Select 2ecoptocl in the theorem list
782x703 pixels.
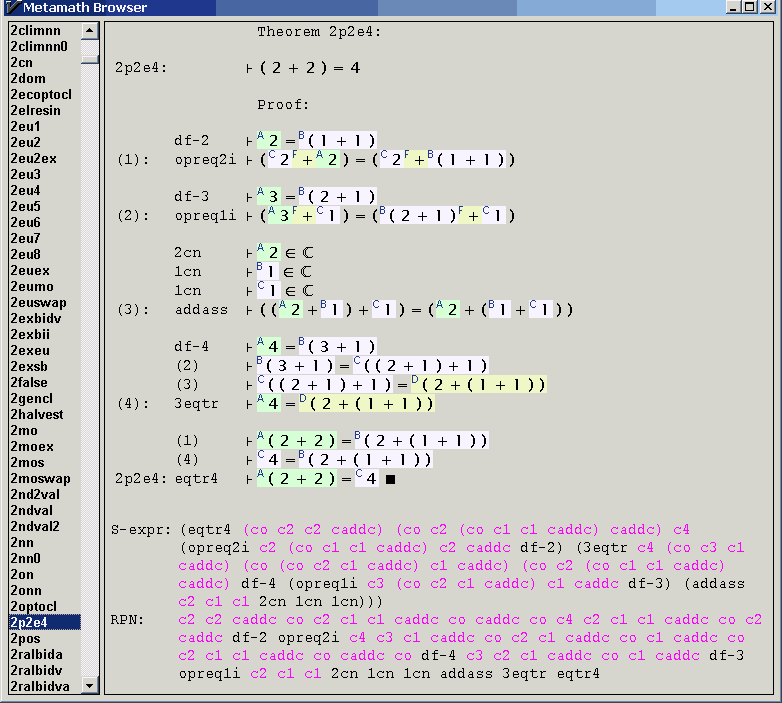click(x=41, y=95)
